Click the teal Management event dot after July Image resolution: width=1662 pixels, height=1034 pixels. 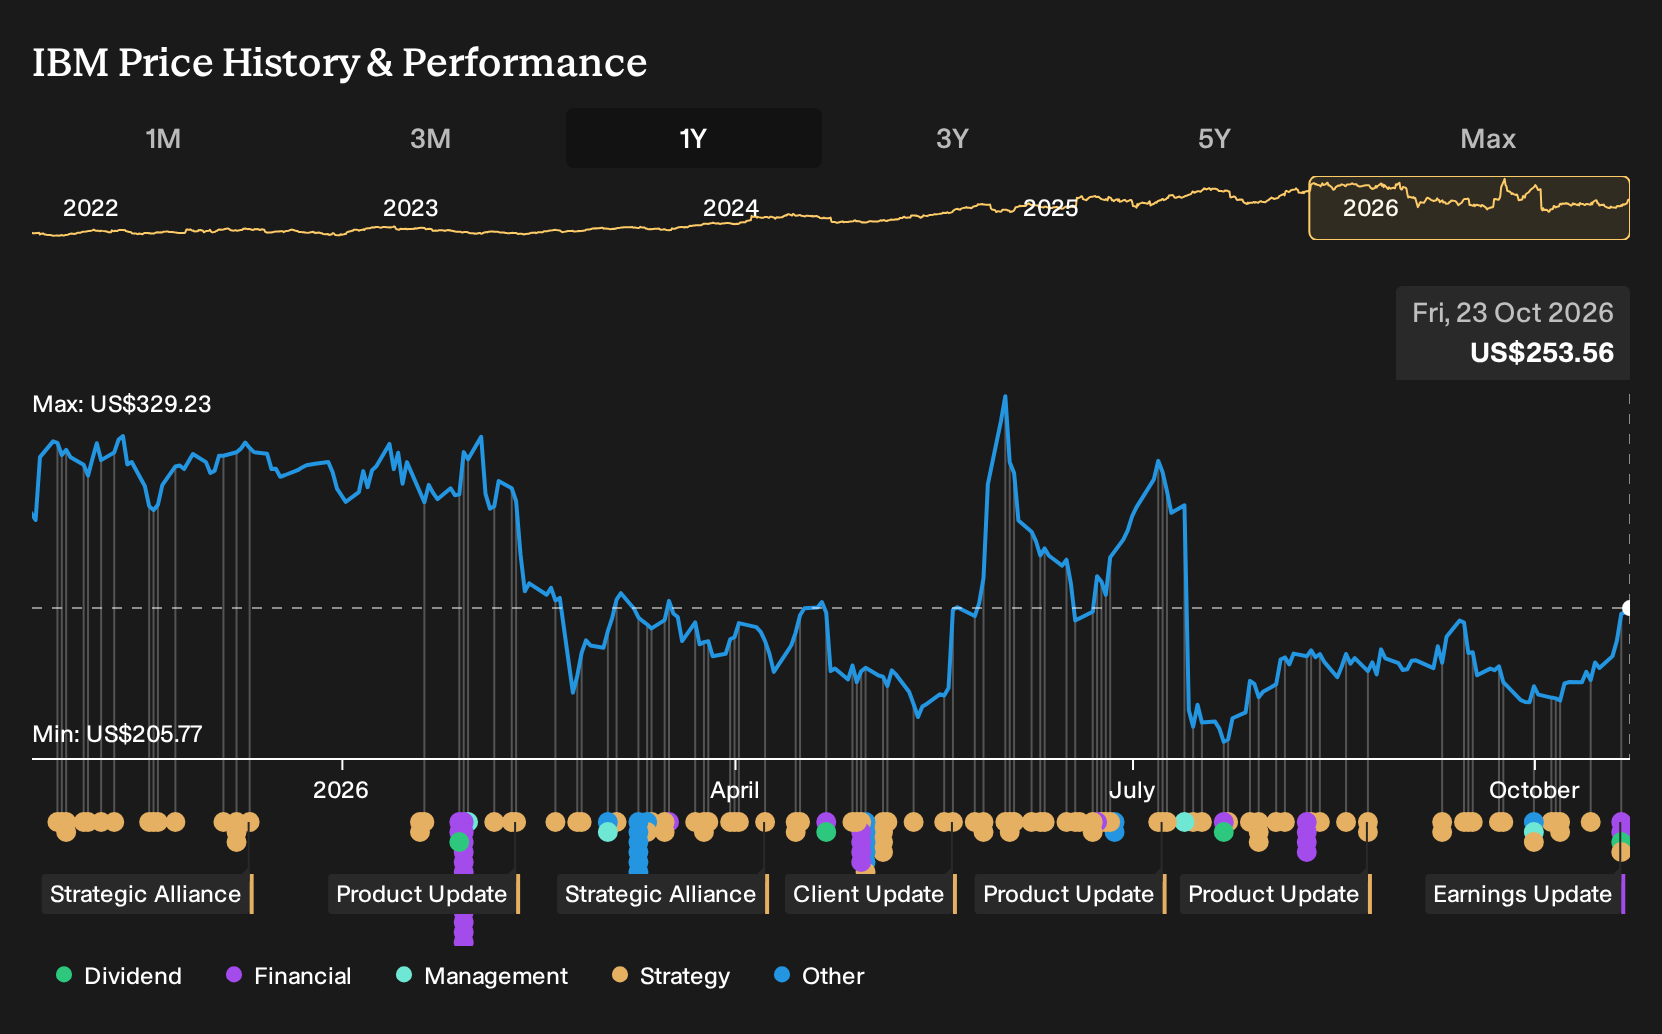1185,822
